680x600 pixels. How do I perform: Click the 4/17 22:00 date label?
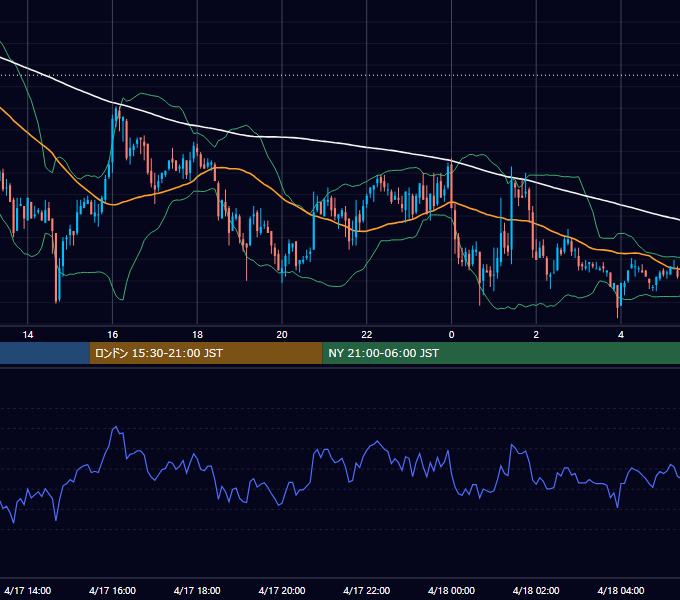click(367, 590)
